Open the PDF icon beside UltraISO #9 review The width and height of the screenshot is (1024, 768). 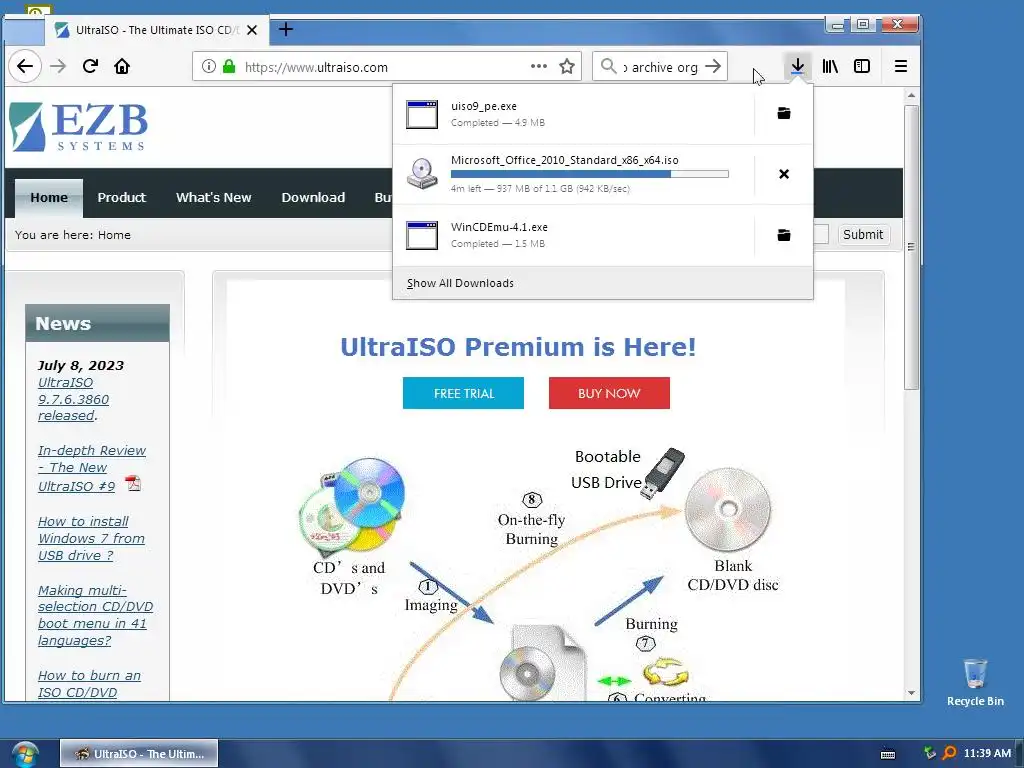[133, 484]
